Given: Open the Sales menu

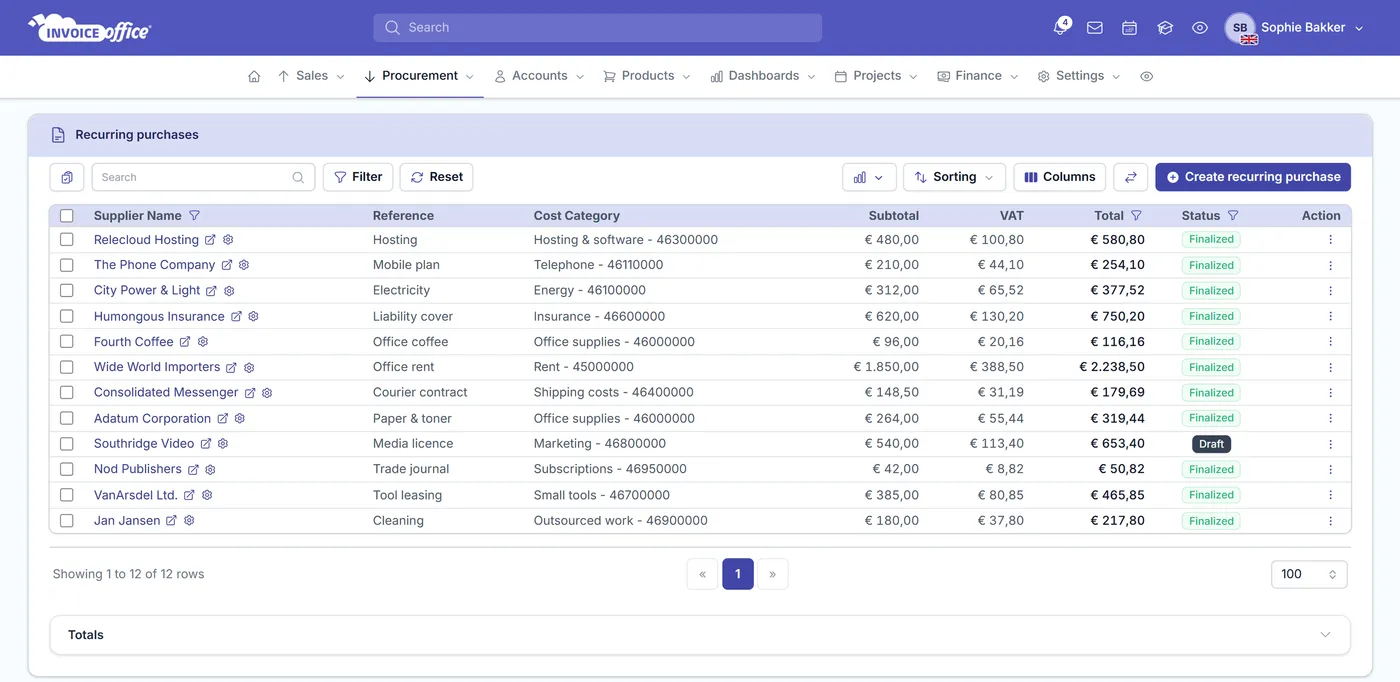Looking at the screenshot, I should (x=311, y=76).
